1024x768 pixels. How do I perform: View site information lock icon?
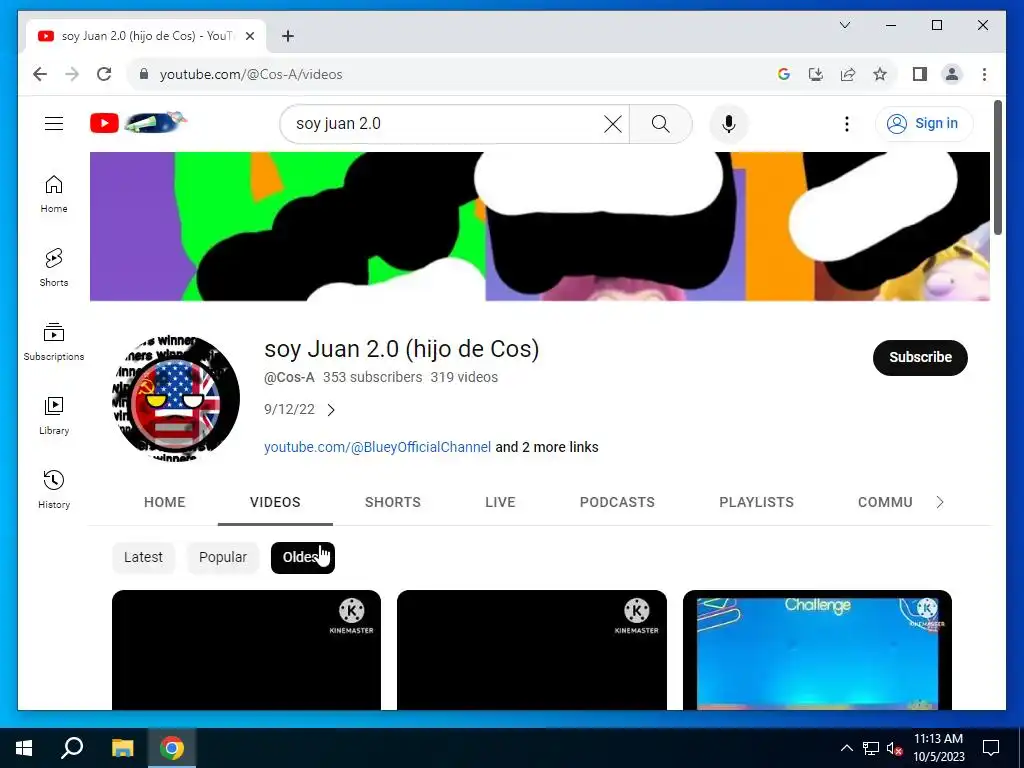(144, 74)
